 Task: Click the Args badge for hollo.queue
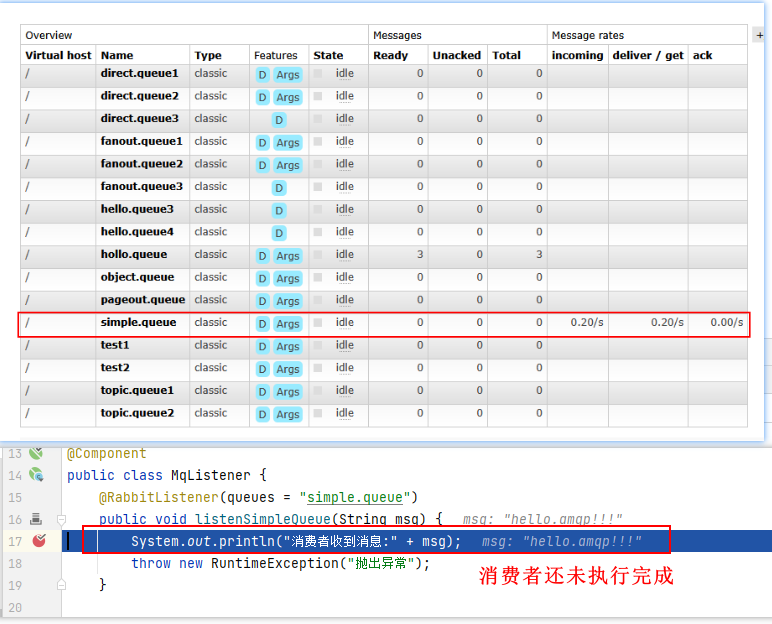pos(288,256)
